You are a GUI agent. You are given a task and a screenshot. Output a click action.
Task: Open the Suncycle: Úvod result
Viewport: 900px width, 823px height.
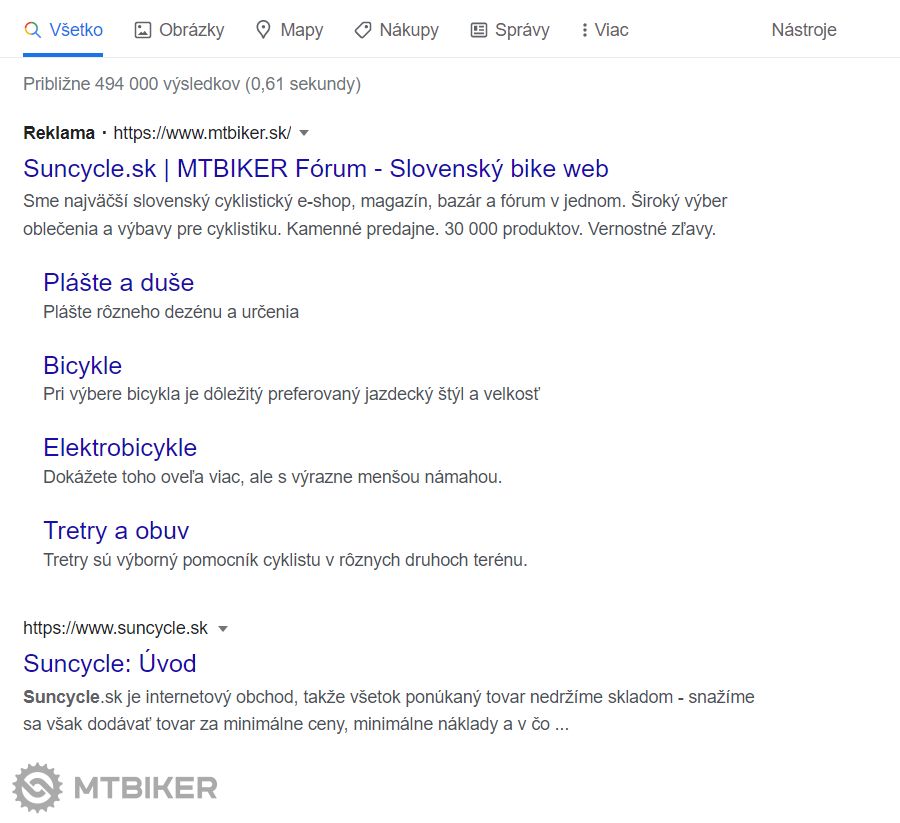point(110,663)
